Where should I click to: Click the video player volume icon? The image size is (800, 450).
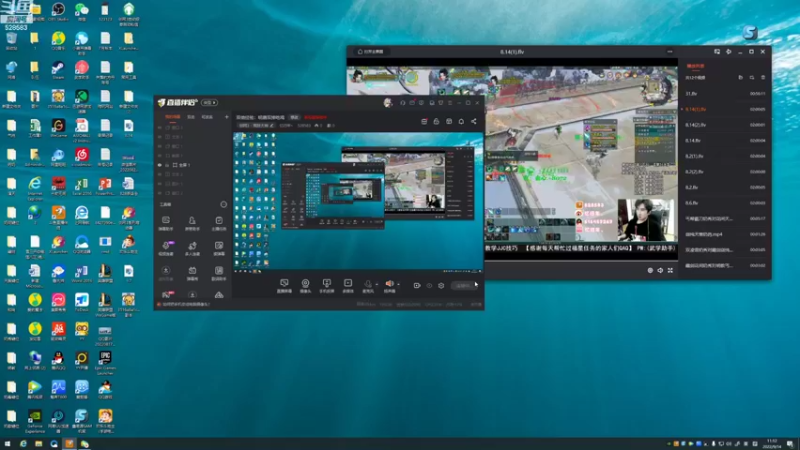(x=660, y=270)
